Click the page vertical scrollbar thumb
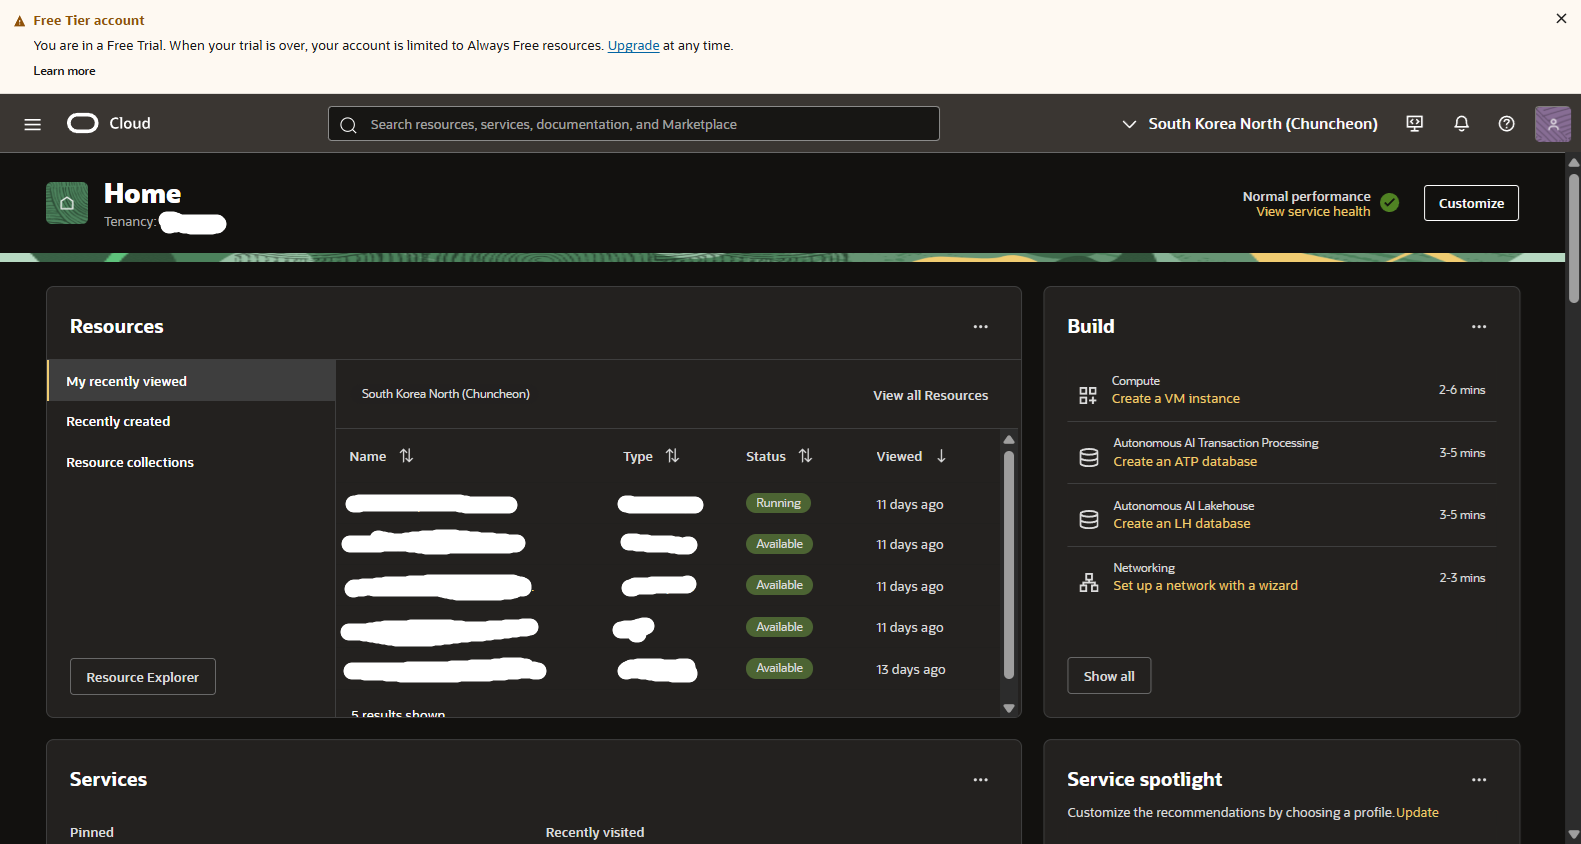1581x844 pixels. click(1573, 237)
